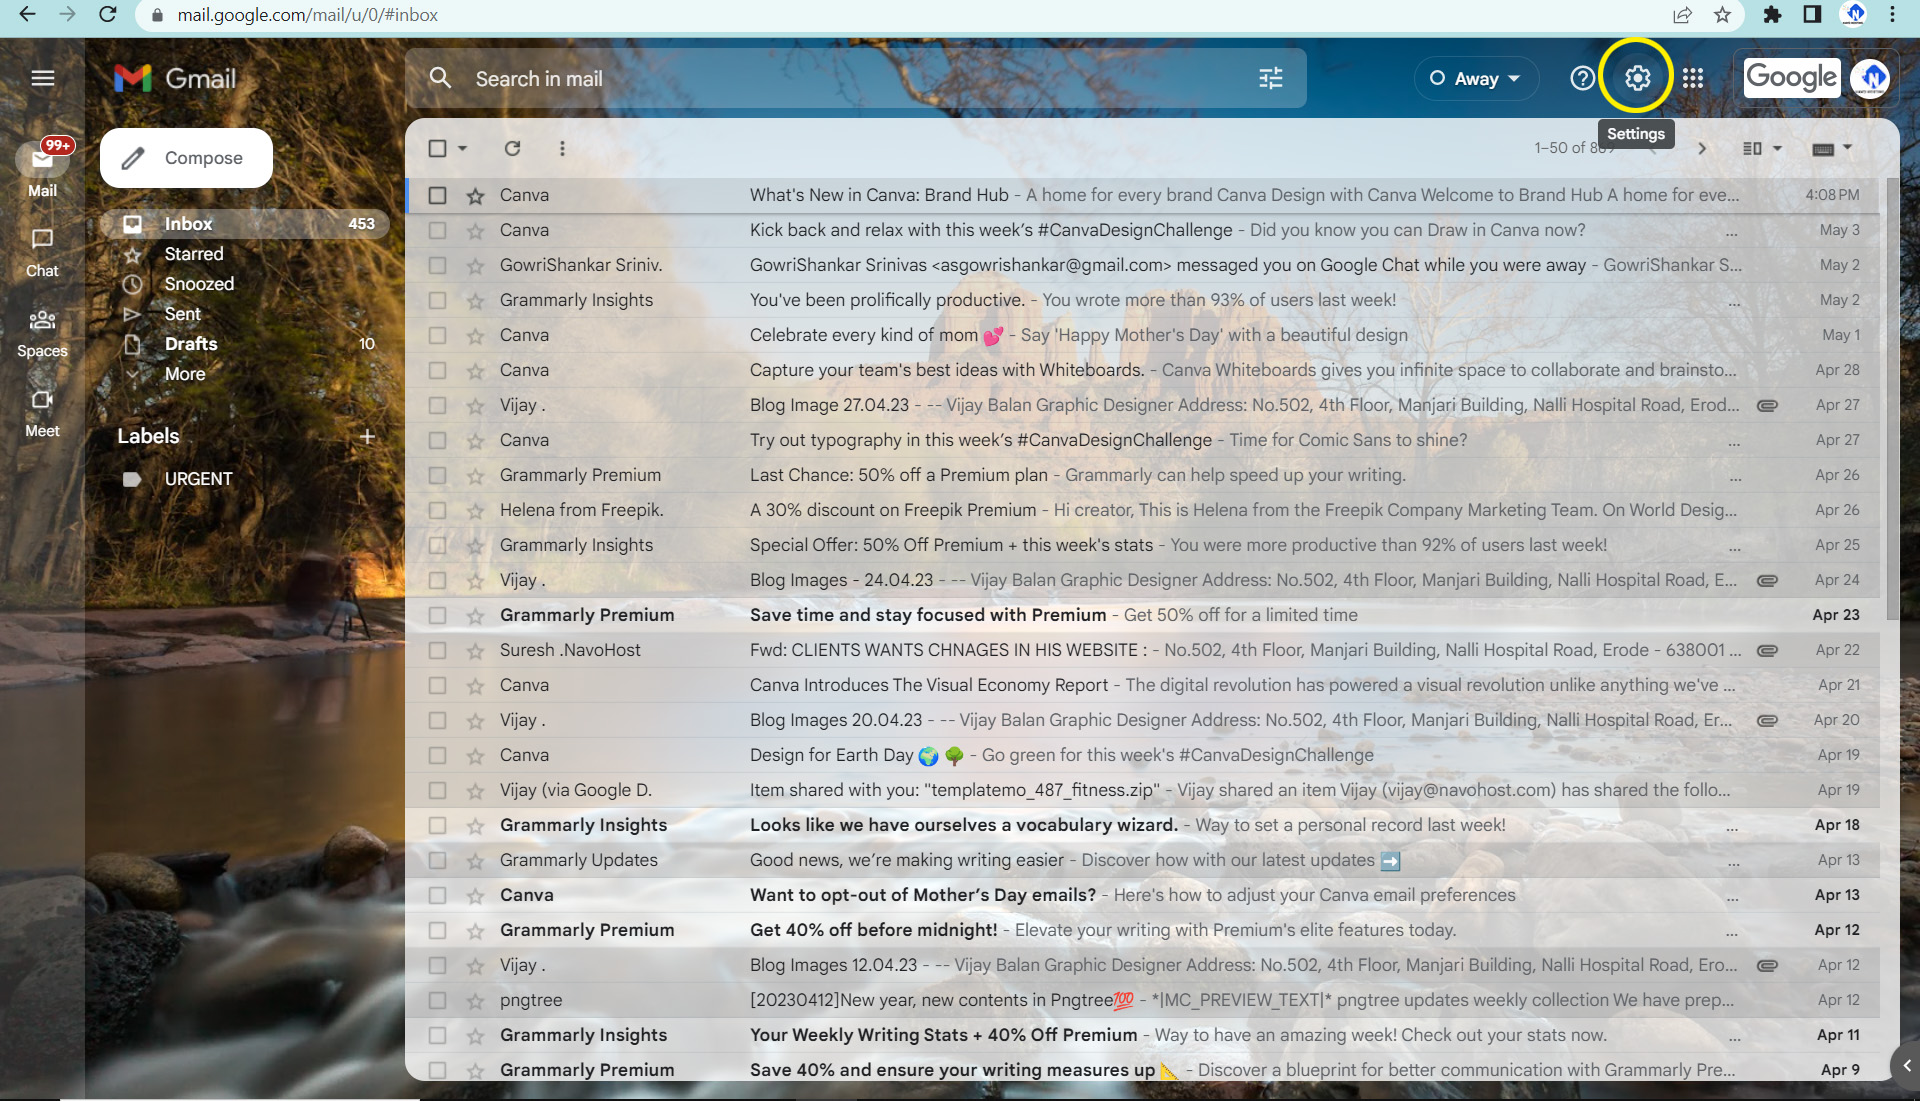The width and height of the screenshot is (1920, 1101).
Task: Click the Search in mail field
Action: (855, 78)
